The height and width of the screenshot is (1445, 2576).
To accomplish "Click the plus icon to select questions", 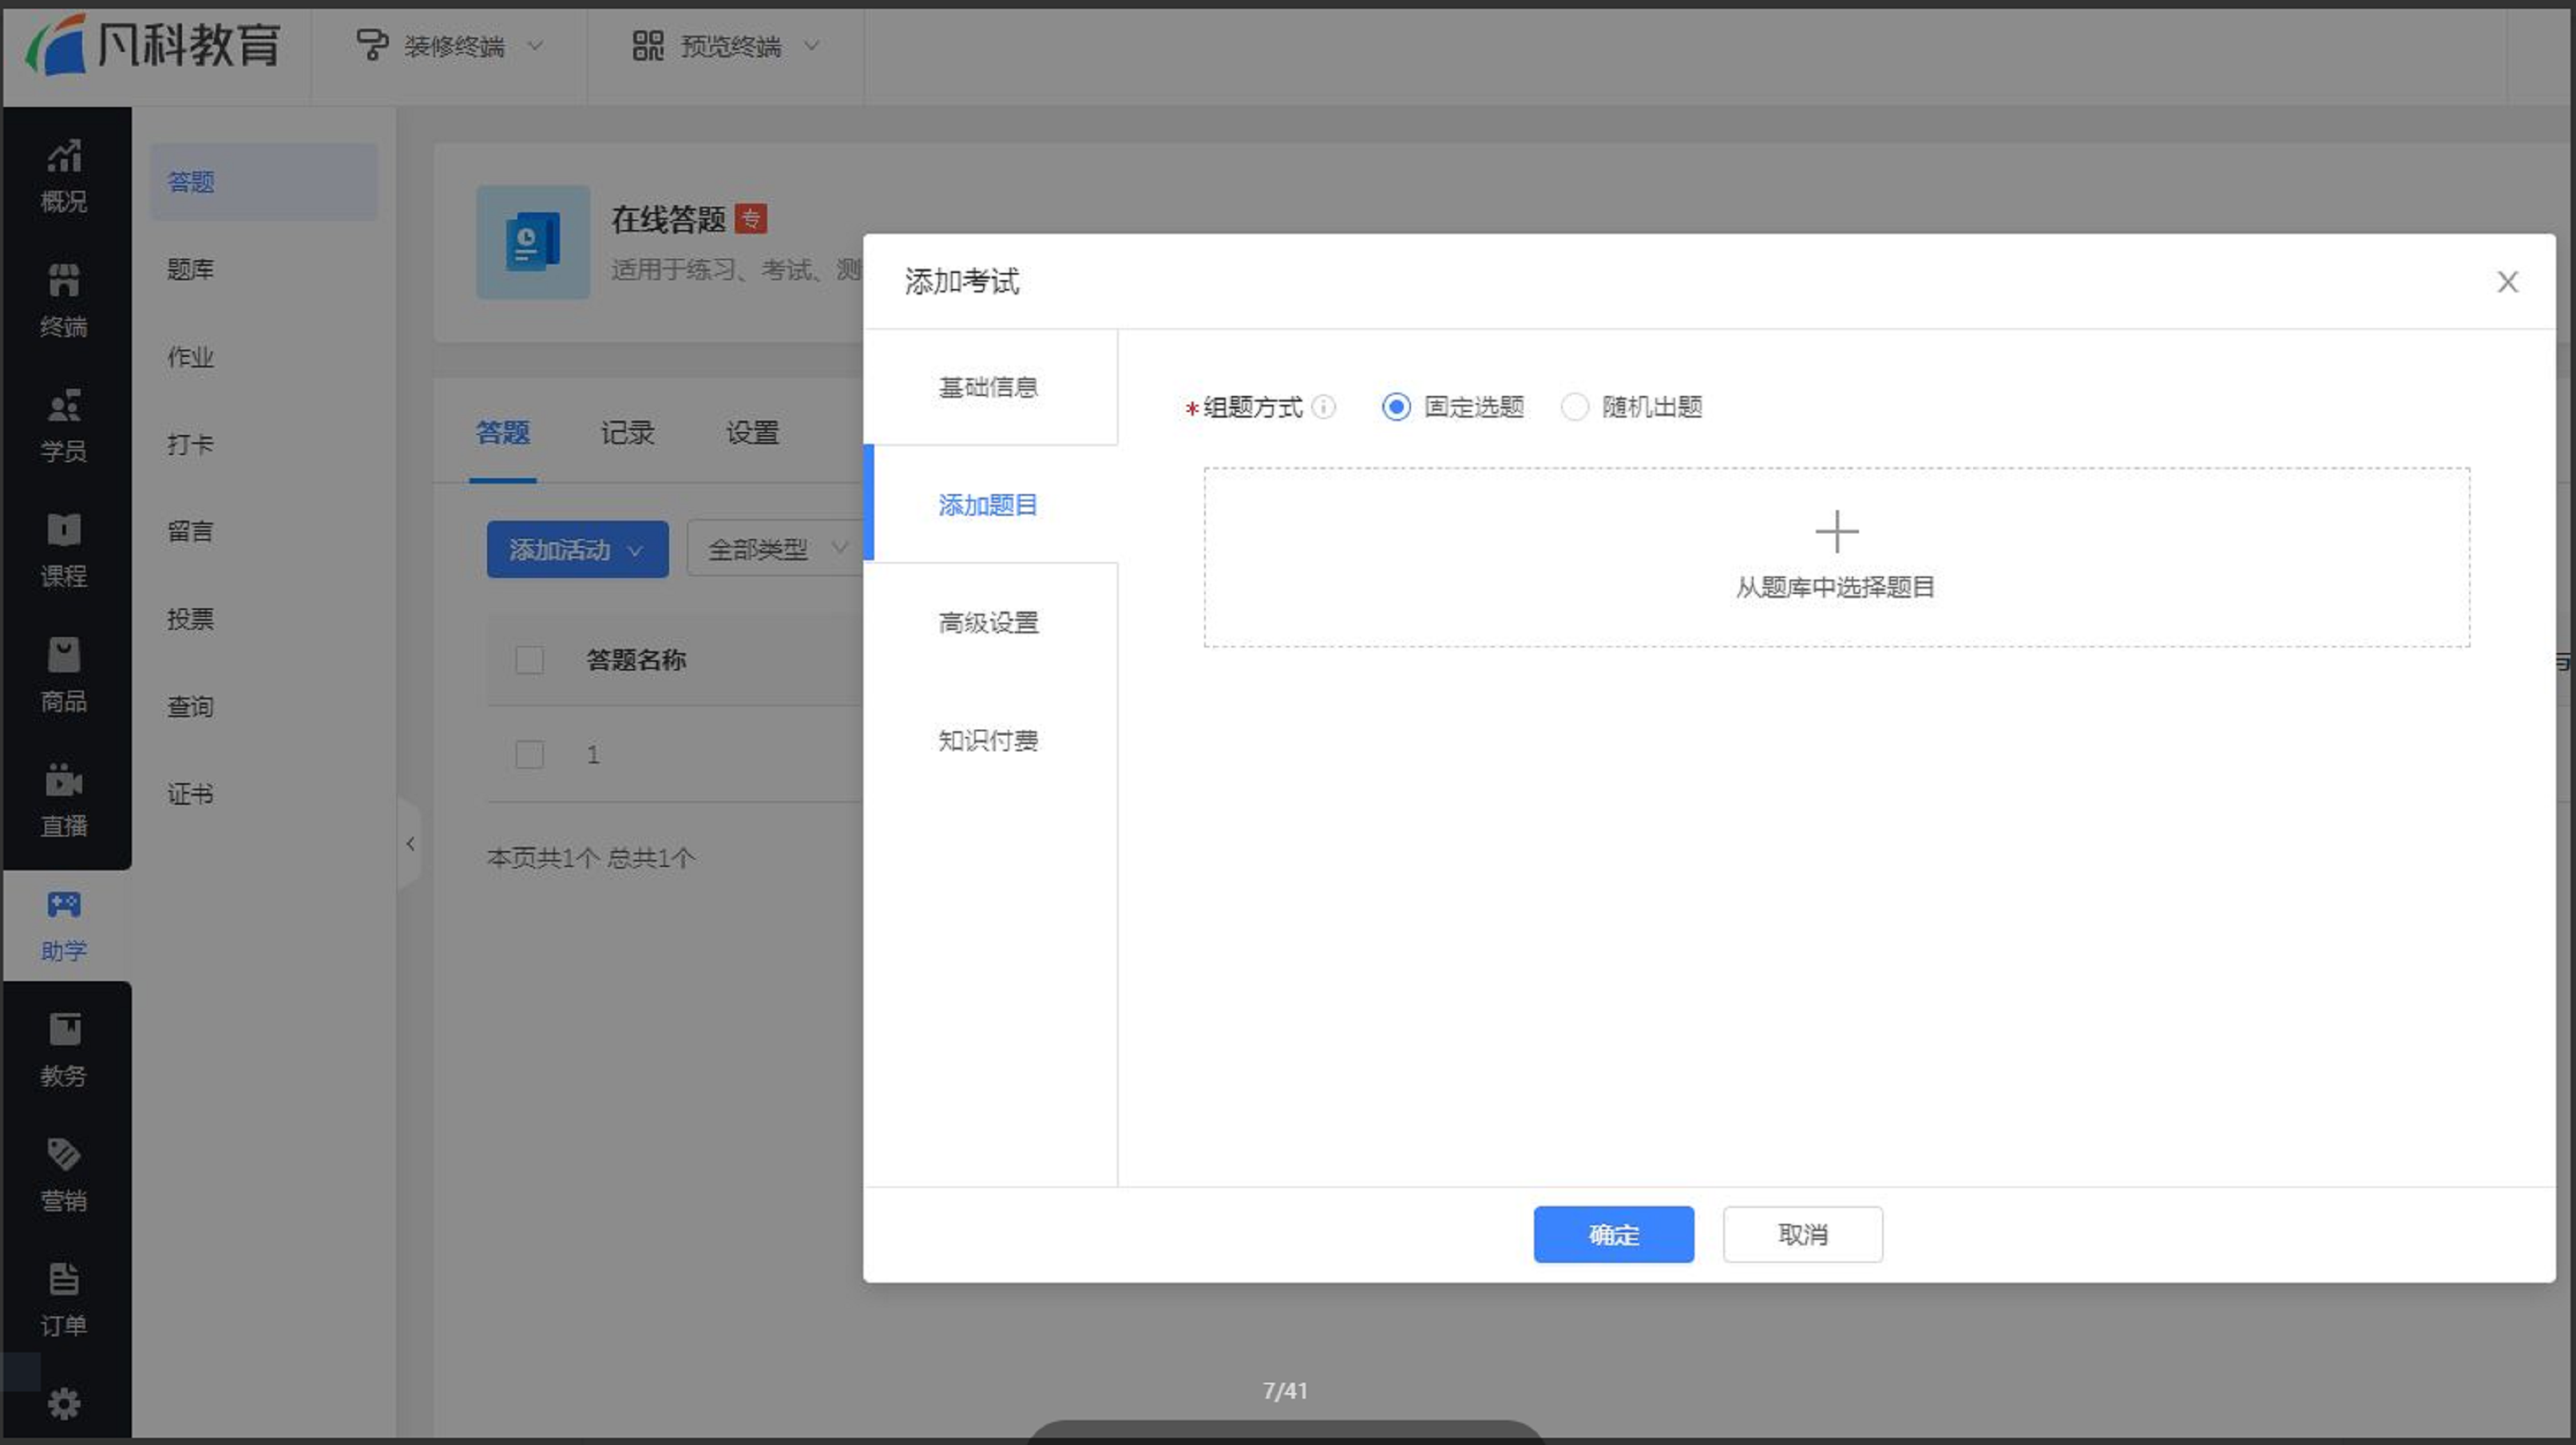I will click(1836, 532).
